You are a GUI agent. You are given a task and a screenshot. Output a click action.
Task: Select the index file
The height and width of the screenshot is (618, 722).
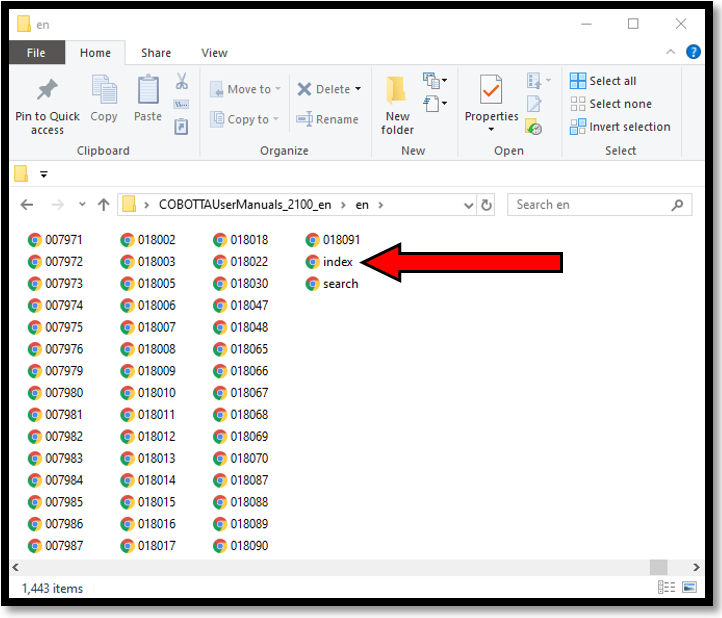click(329, 262)
